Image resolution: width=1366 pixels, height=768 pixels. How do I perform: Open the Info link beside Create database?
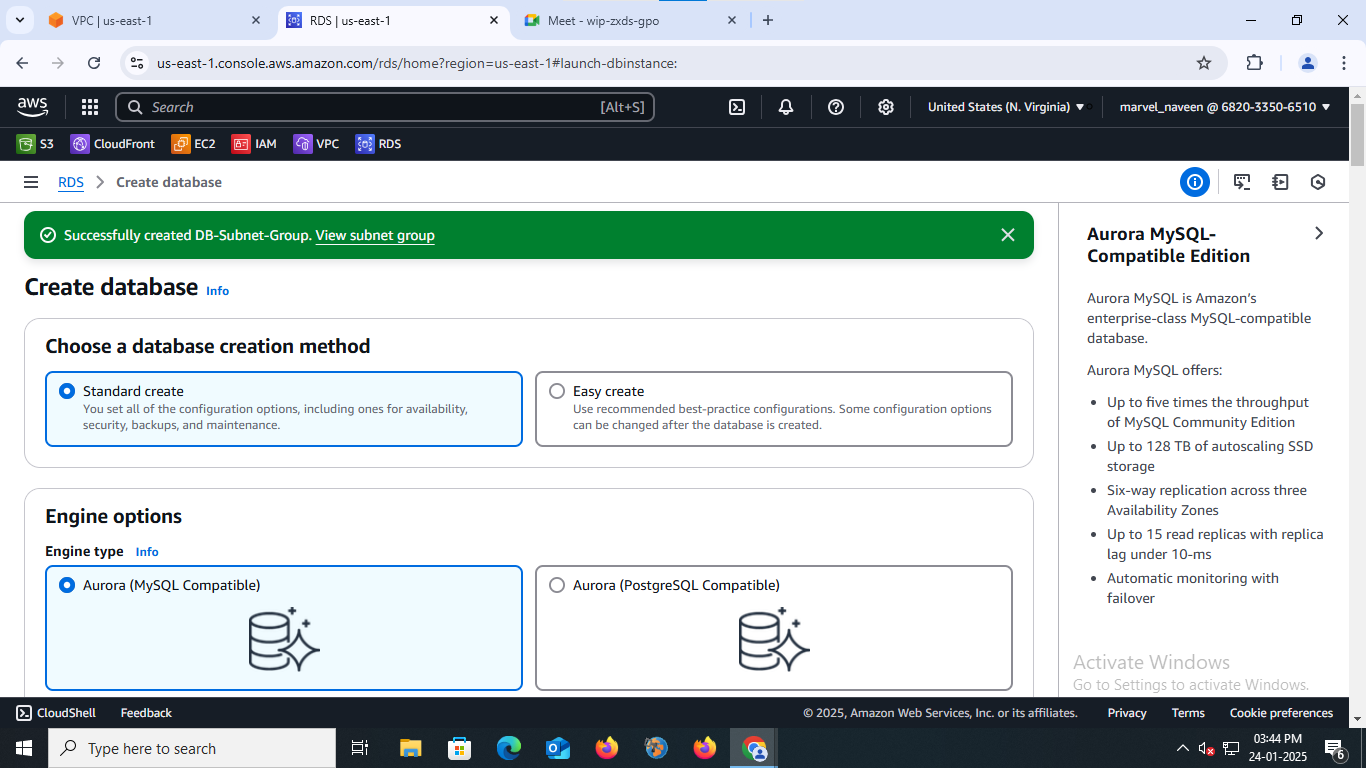coord(217,291)
